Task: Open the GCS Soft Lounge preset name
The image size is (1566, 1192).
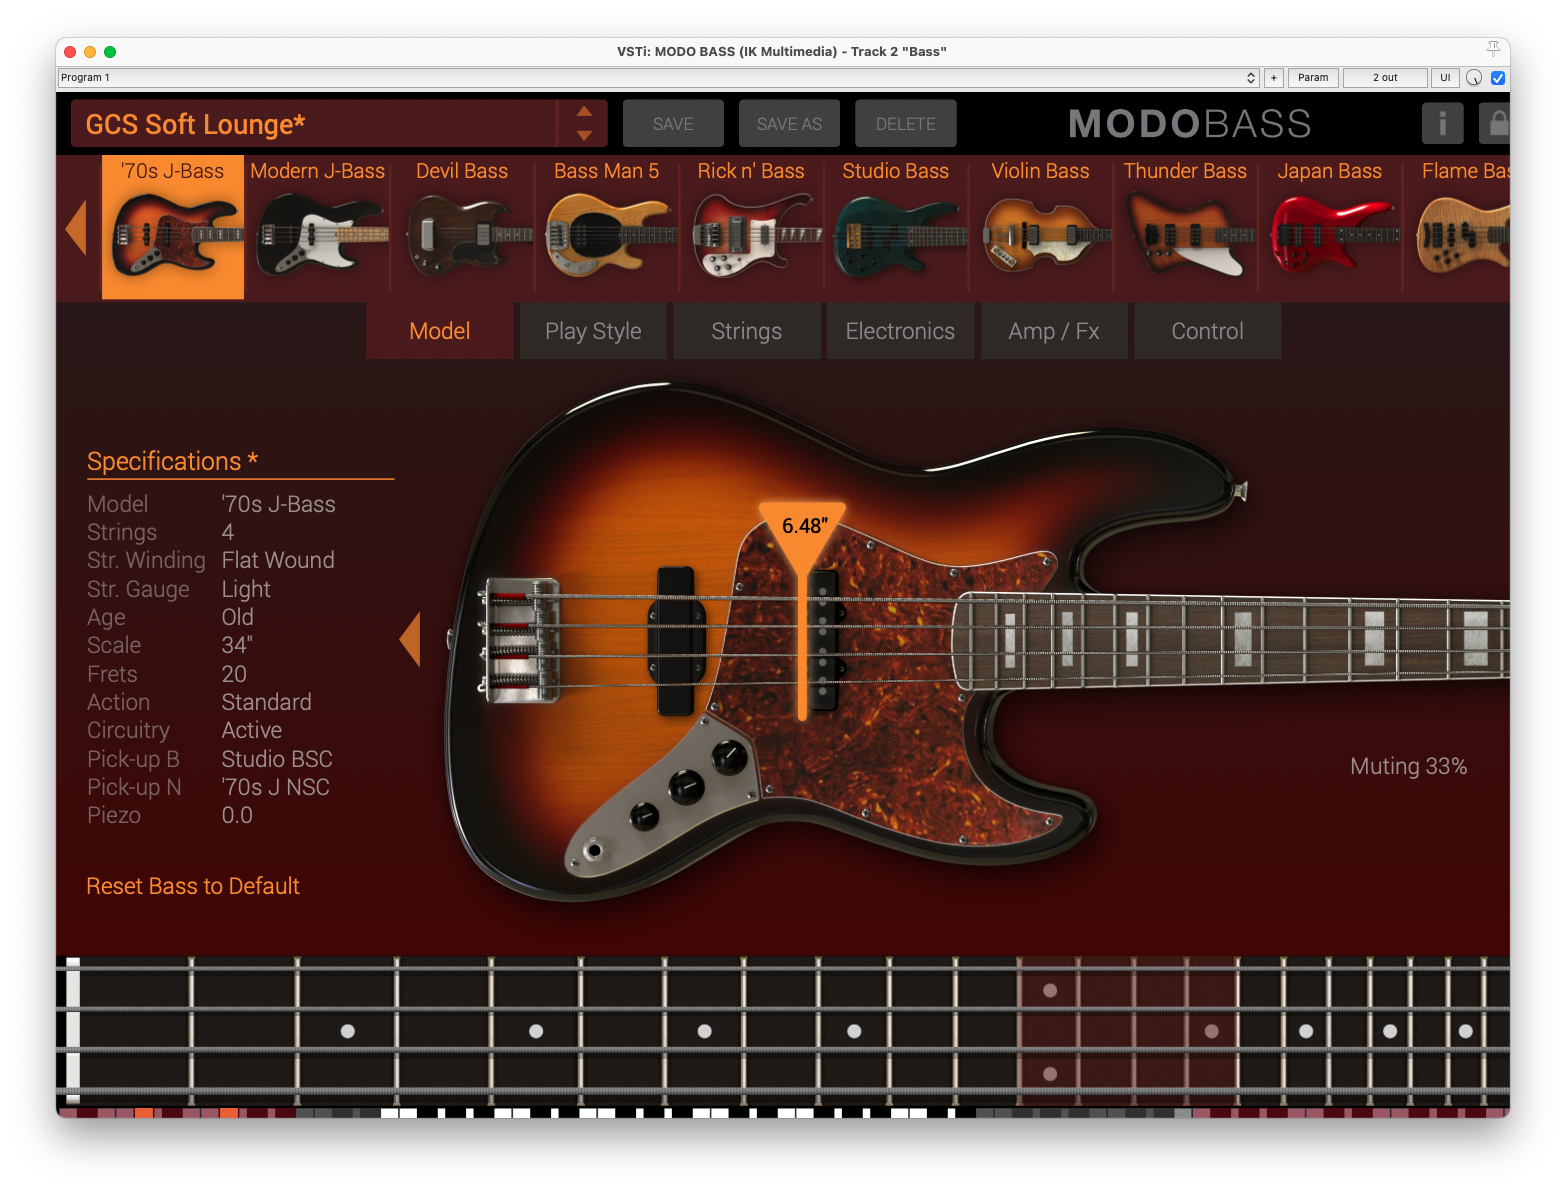Action: click(313, 124)
